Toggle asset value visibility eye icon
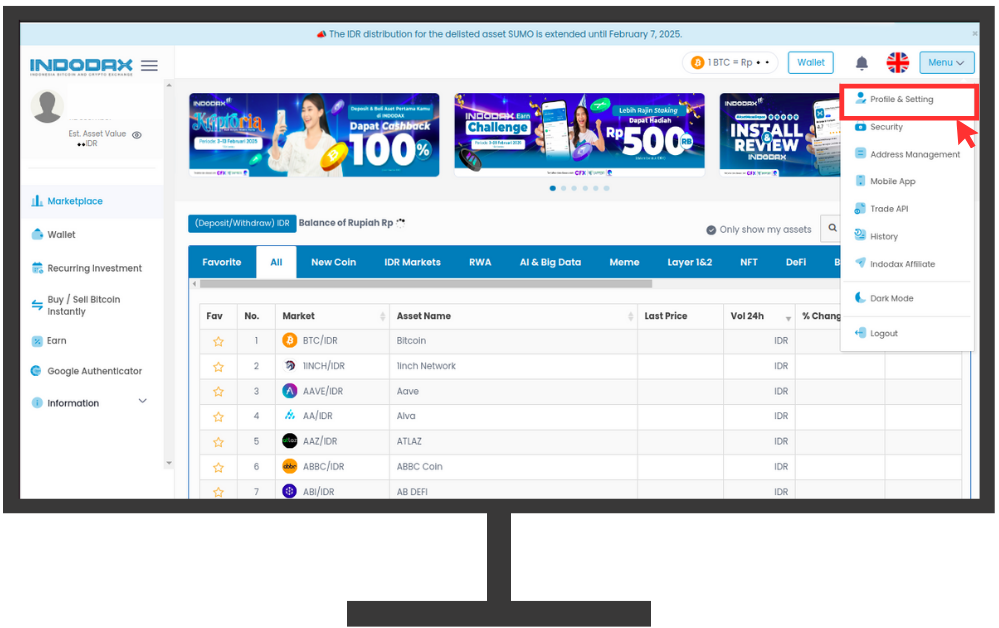The width and height of the screenshot is (999, 628). tap(137, 134)
